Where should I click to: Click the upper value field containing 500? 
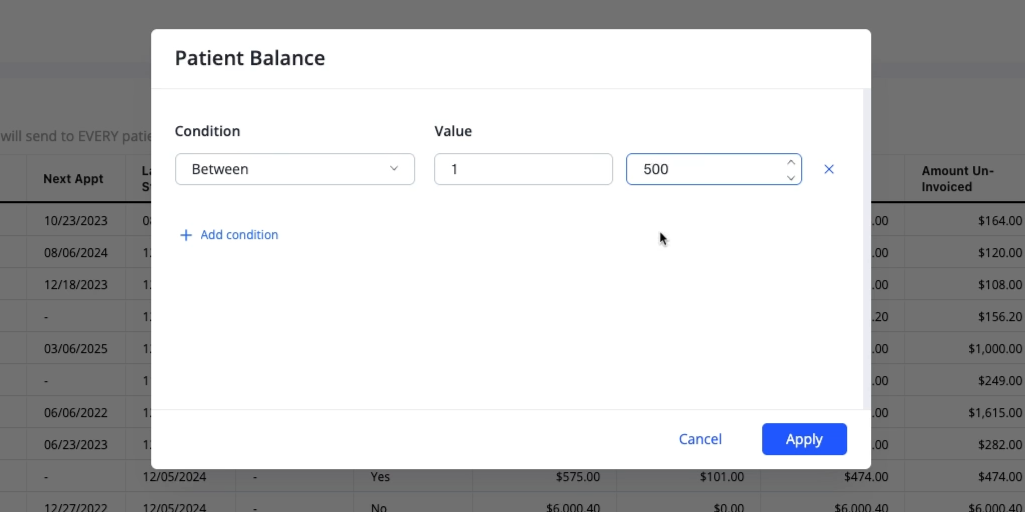pyautogui.click(x=714, y=169)
